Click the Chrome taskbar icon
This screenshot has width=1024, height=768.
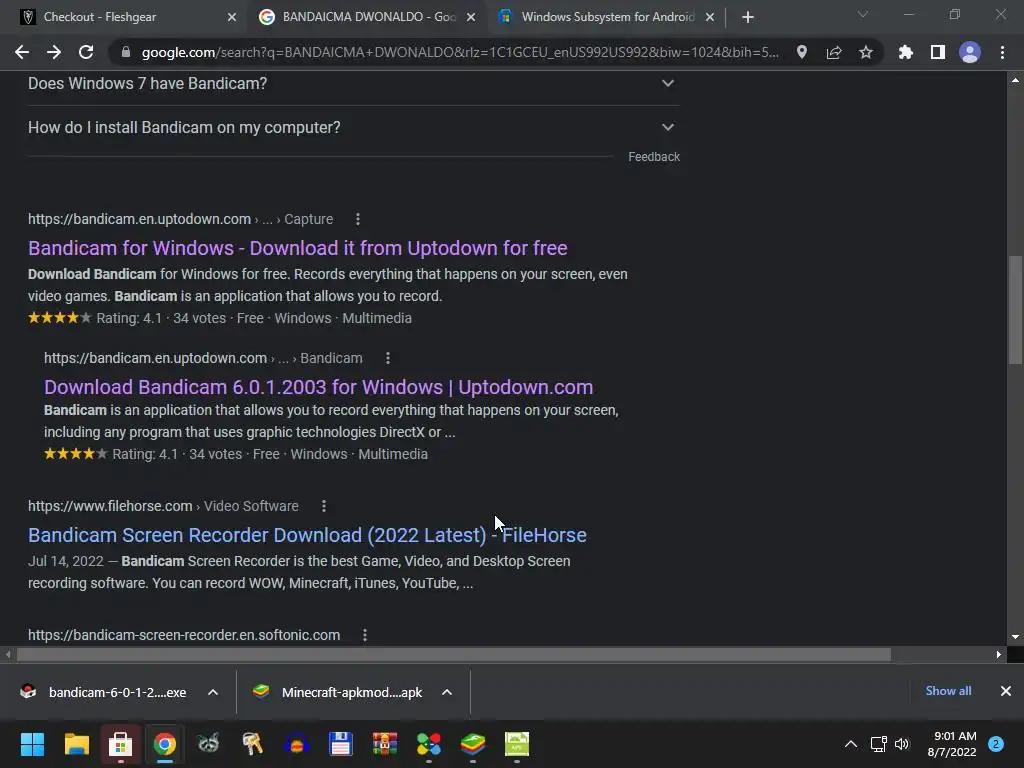tap(165, 744)
